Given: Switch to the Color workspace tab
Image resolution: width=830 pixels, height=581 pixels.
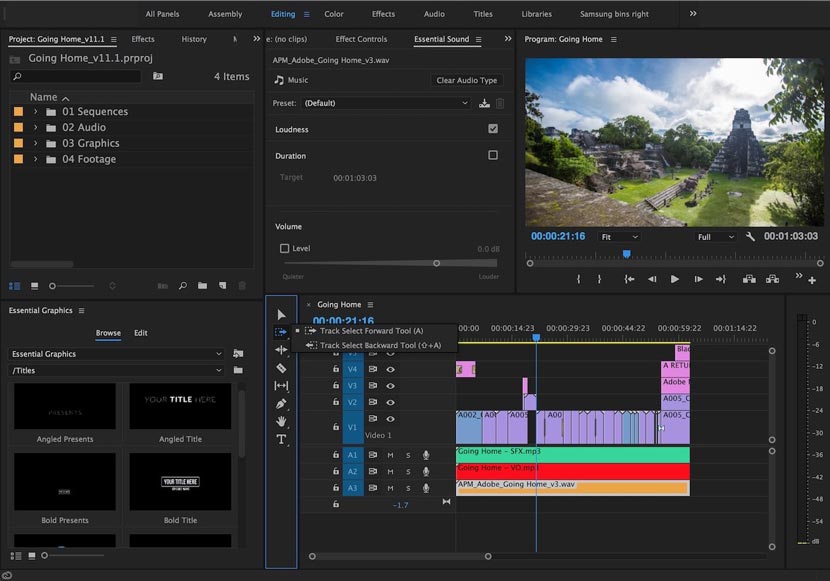Looking at the screenshot, I should point(334,14).
